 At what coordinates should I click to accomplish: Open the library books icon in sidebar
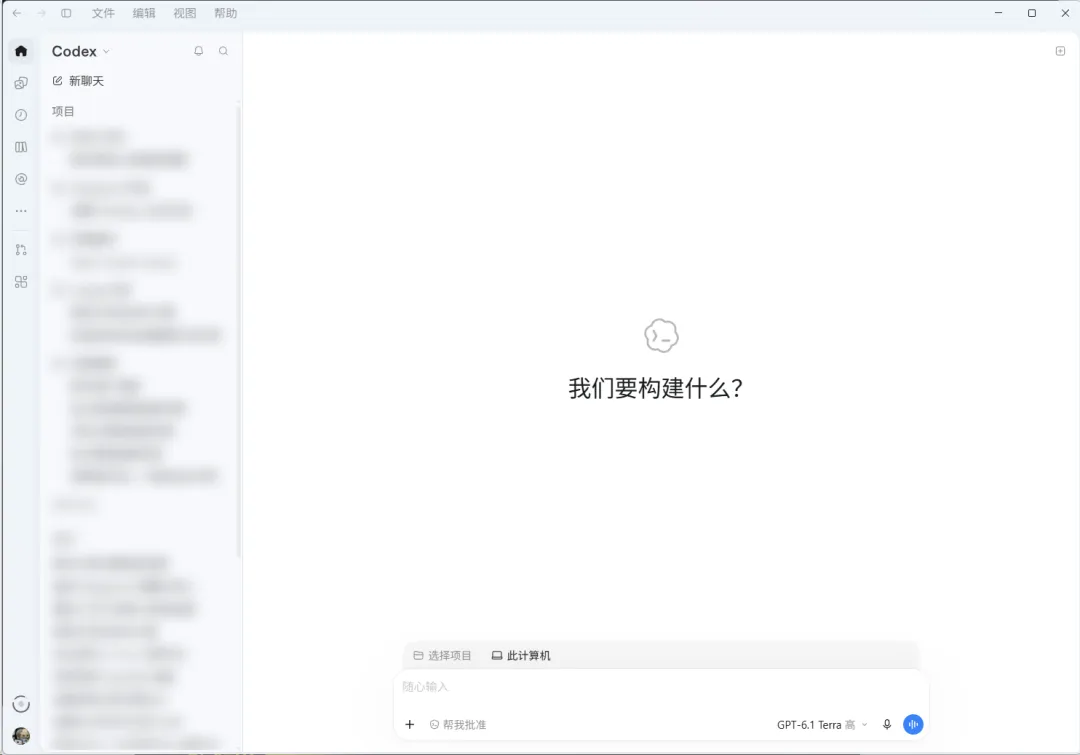tap(21, 147)
